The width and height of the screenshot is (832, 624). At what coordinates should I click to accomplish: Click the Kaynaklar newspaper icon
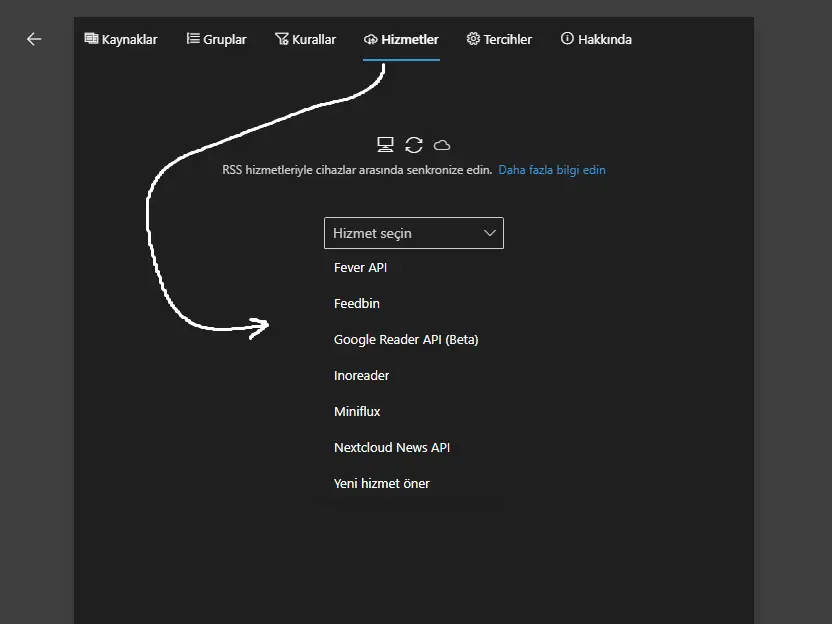[x=91, y=39]
